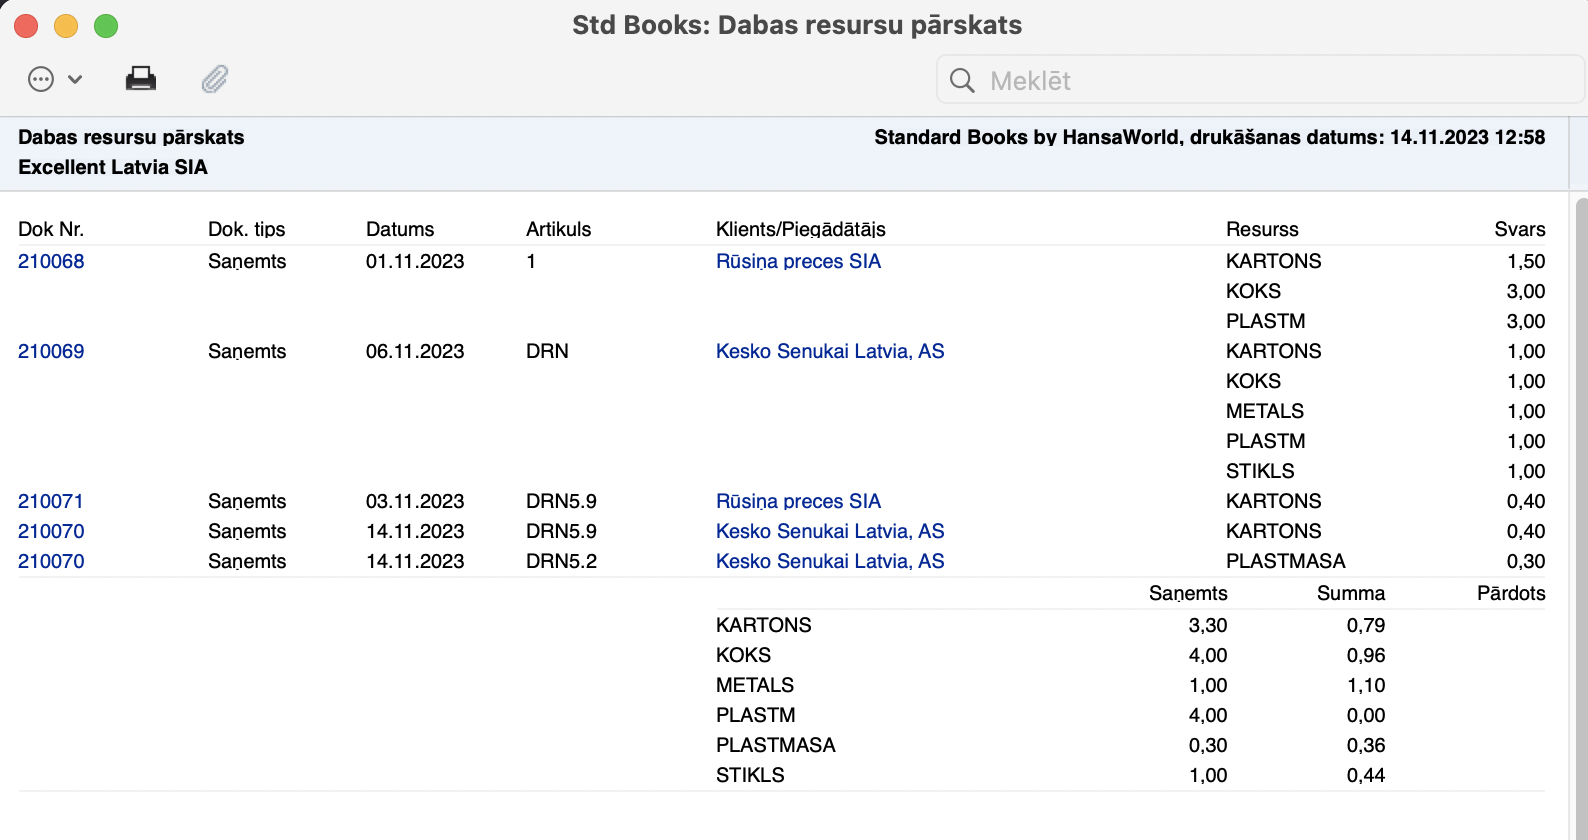The width and height of the screenshot is (1588, 840).
Task: Open document 210071 link
Action: (51, 501)
